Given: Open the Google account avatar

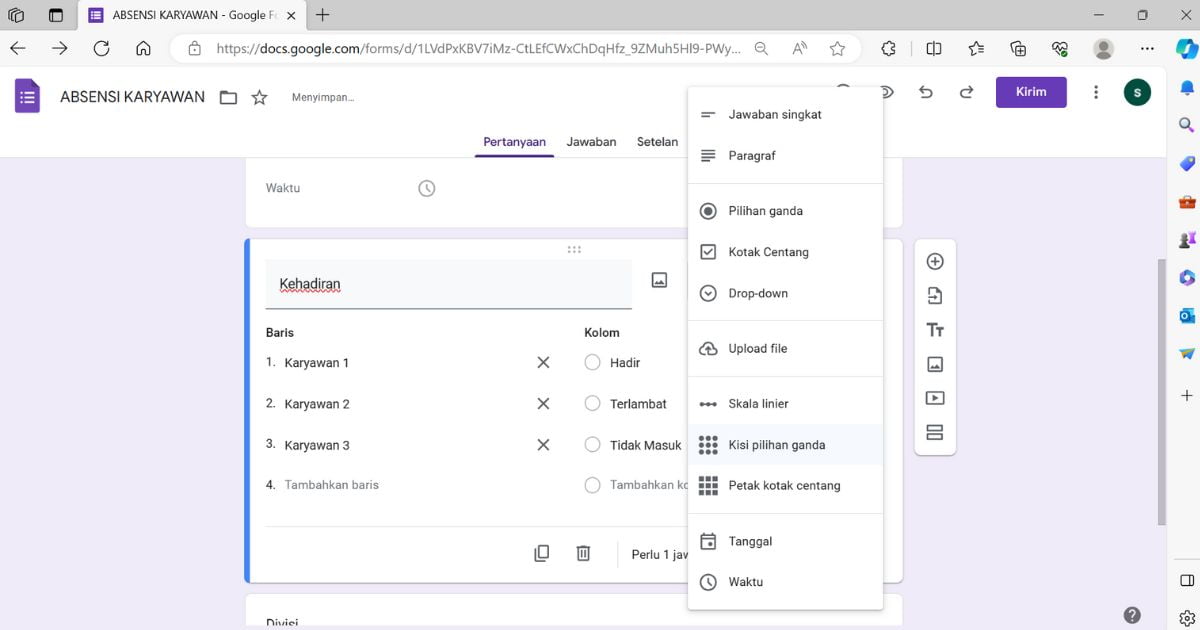Looking at the screenshot, I should coord(1137,92).
